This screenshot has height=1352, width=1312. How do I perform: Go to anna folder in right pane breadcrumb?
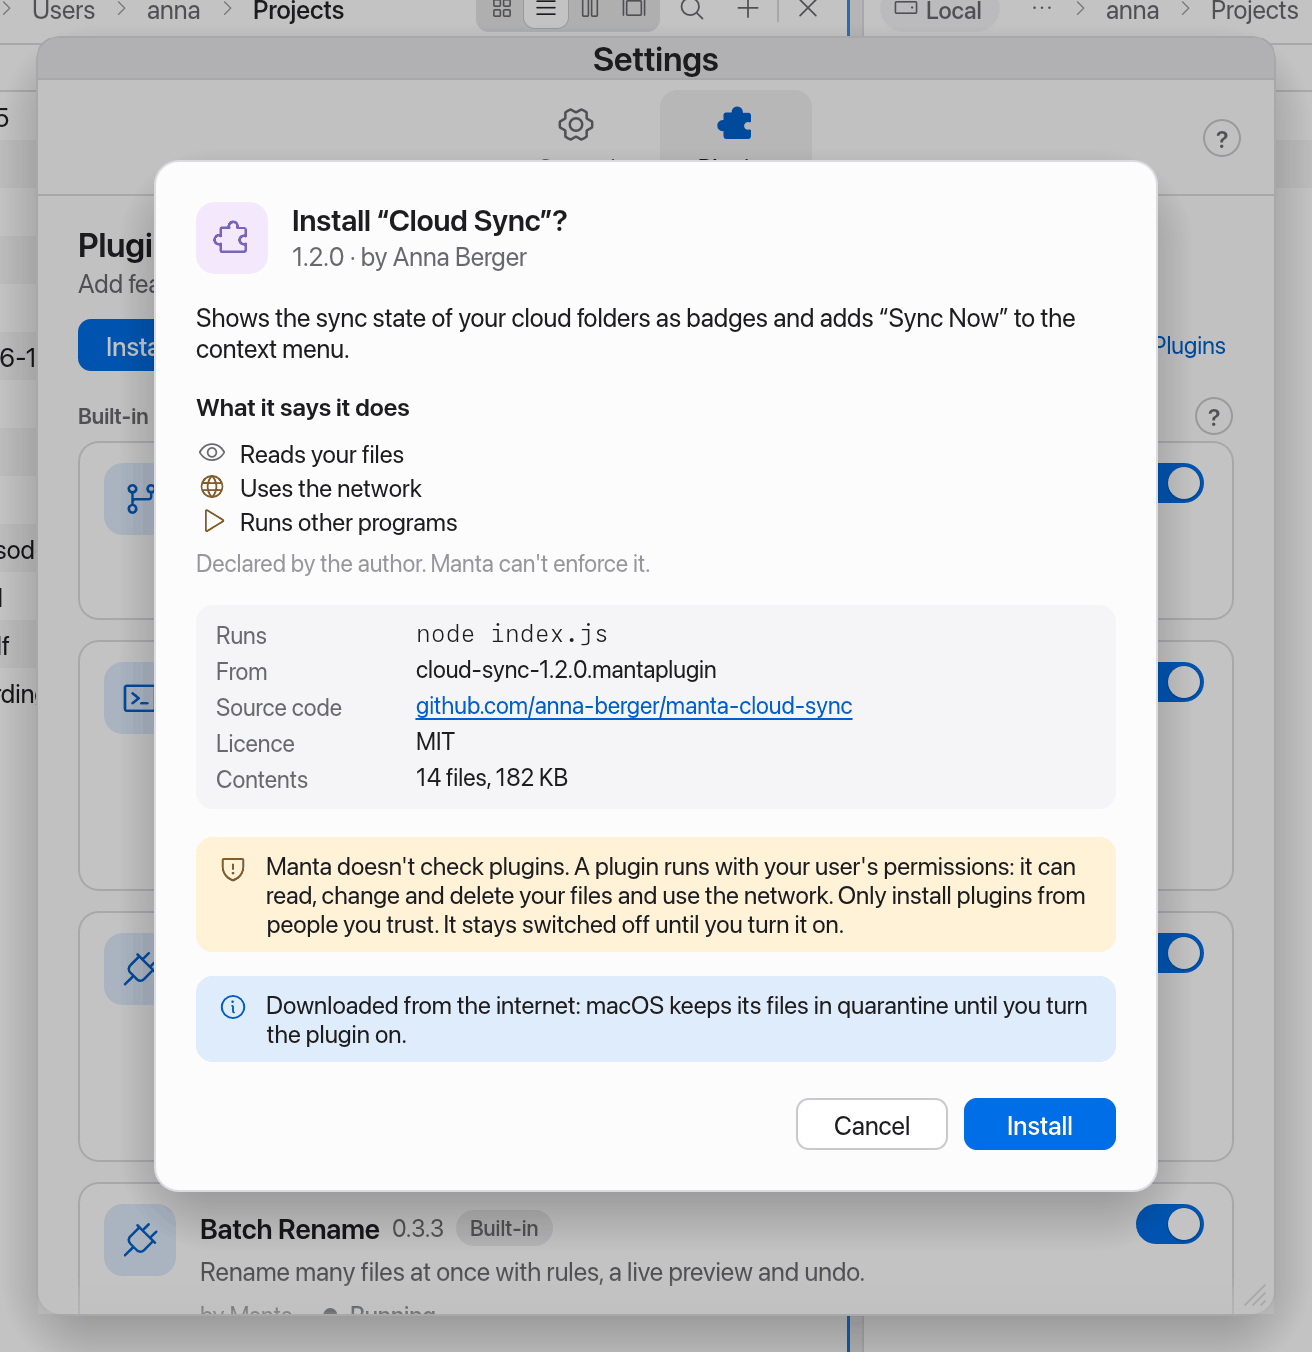(x=1132, y=11)
